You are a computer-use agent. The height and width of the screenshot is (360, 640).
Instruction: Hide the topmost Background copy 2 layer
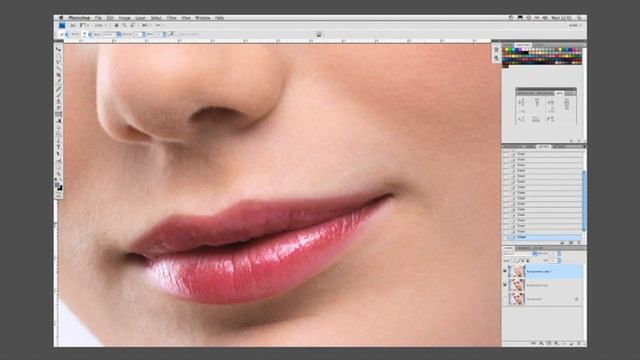[x=505, y=271]
